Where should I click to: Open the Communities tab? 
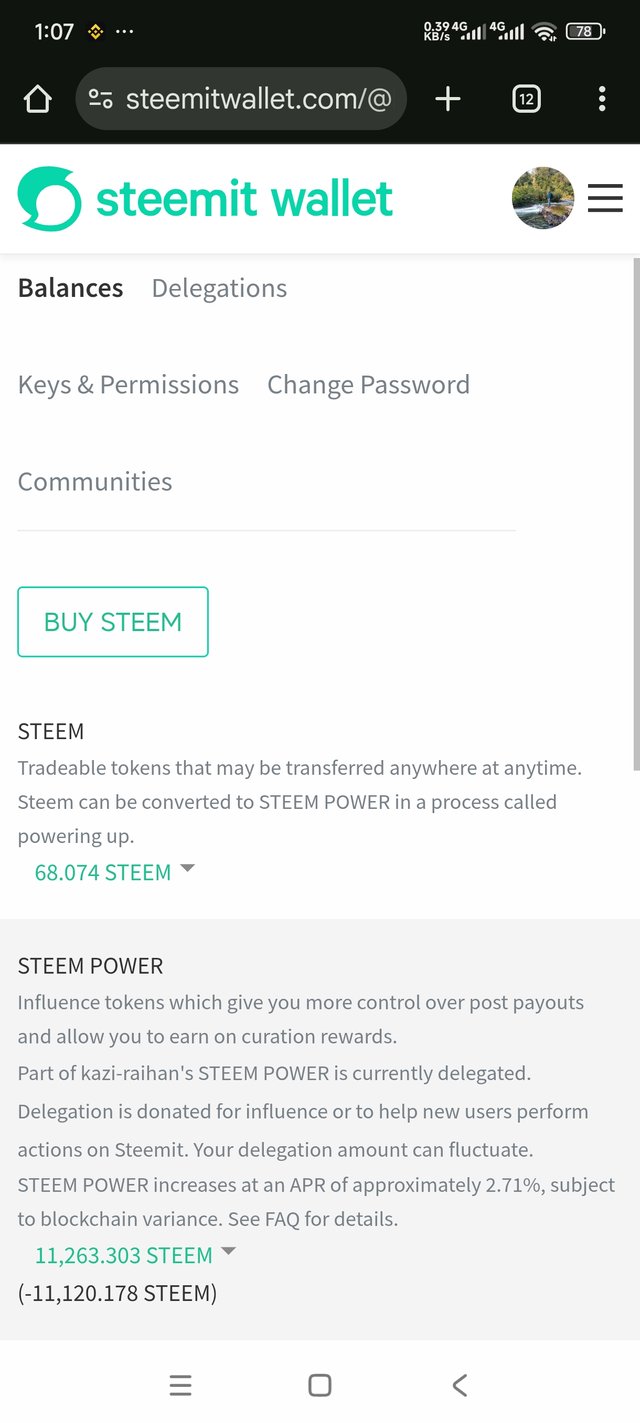(95, 482)
